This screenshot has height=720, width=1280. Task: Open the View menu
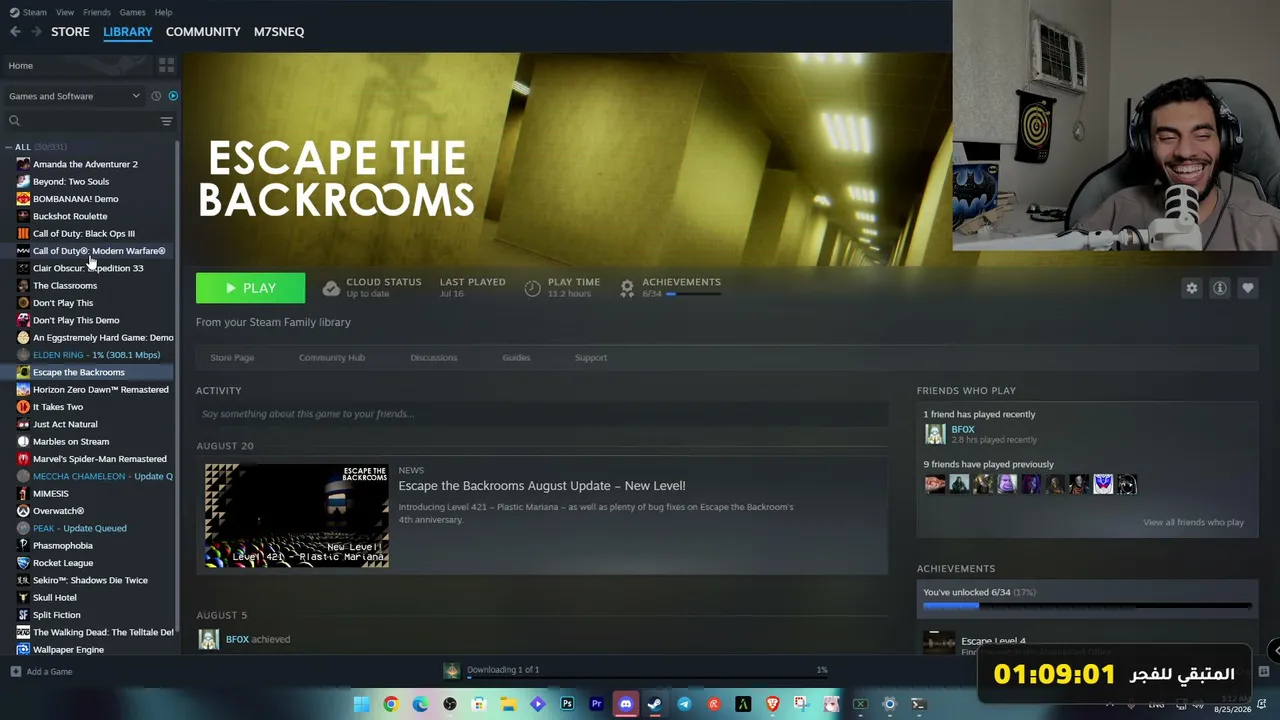[65, 12]
